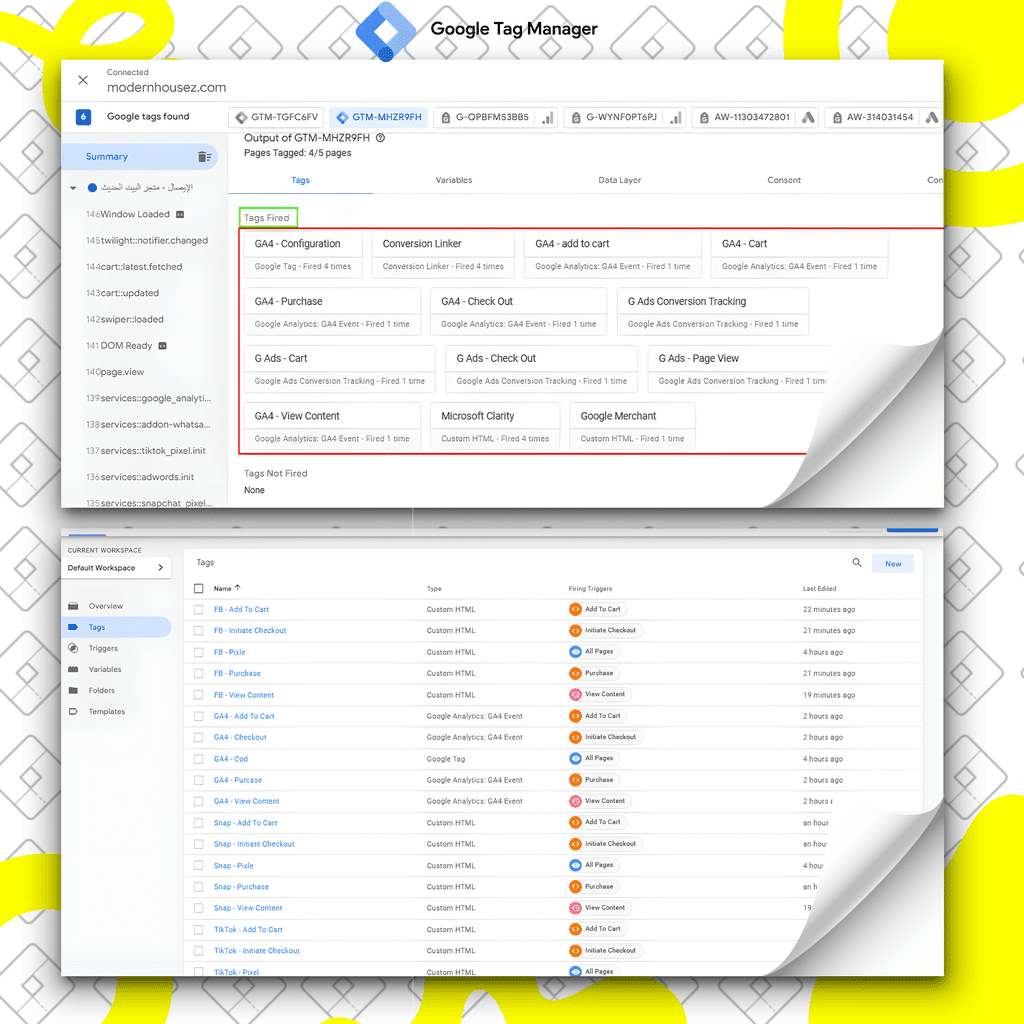Open the TikTok - Initiate Checkout tag link
Image resolution: width=1024 pixels, height=1024 pixels.
point(257,950)
